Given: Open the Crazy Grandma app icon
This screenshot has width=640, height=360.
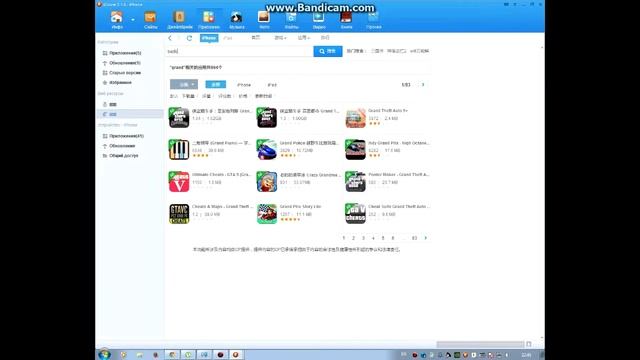Looking at the screenshot, I should tap(267, 182).
